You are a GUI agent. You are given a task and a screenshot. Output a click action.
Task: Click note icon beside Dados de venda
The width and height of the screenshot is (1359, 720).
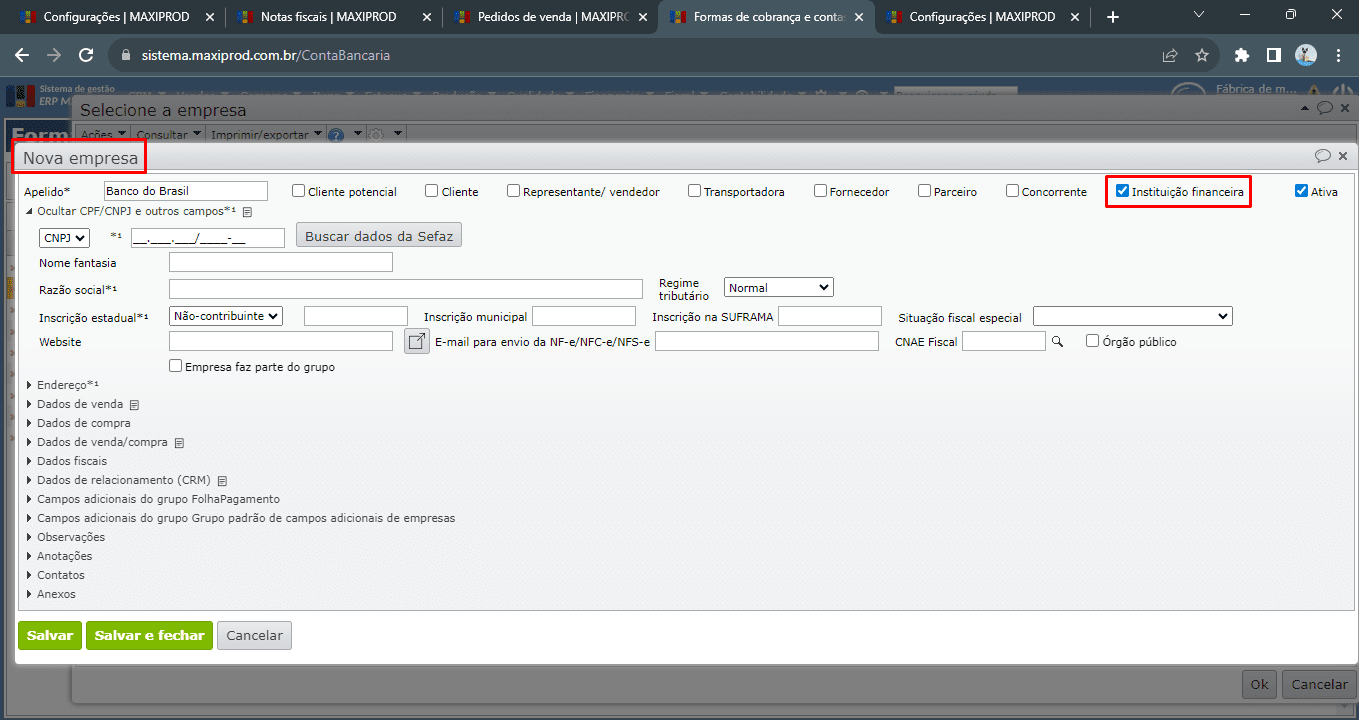(x=134, y=405)
